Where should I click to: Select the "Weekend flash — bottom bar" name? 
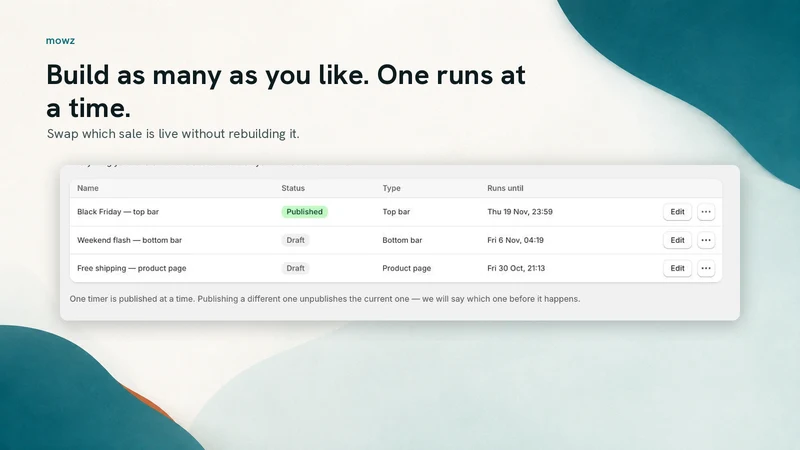[129, 240]
